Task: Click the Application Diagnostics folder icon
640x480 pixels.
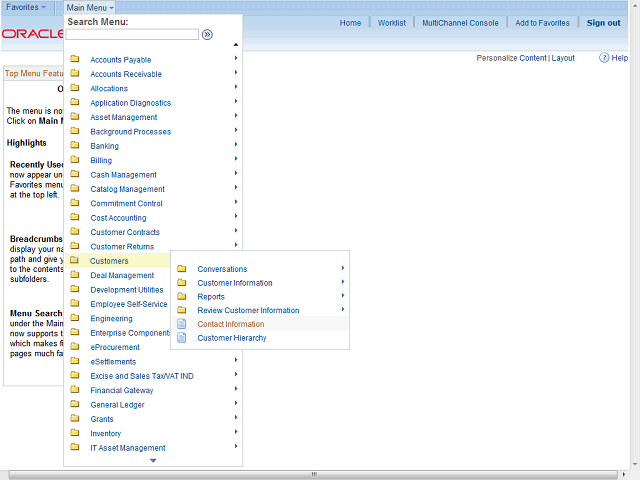Action: (x=75, y=102)
